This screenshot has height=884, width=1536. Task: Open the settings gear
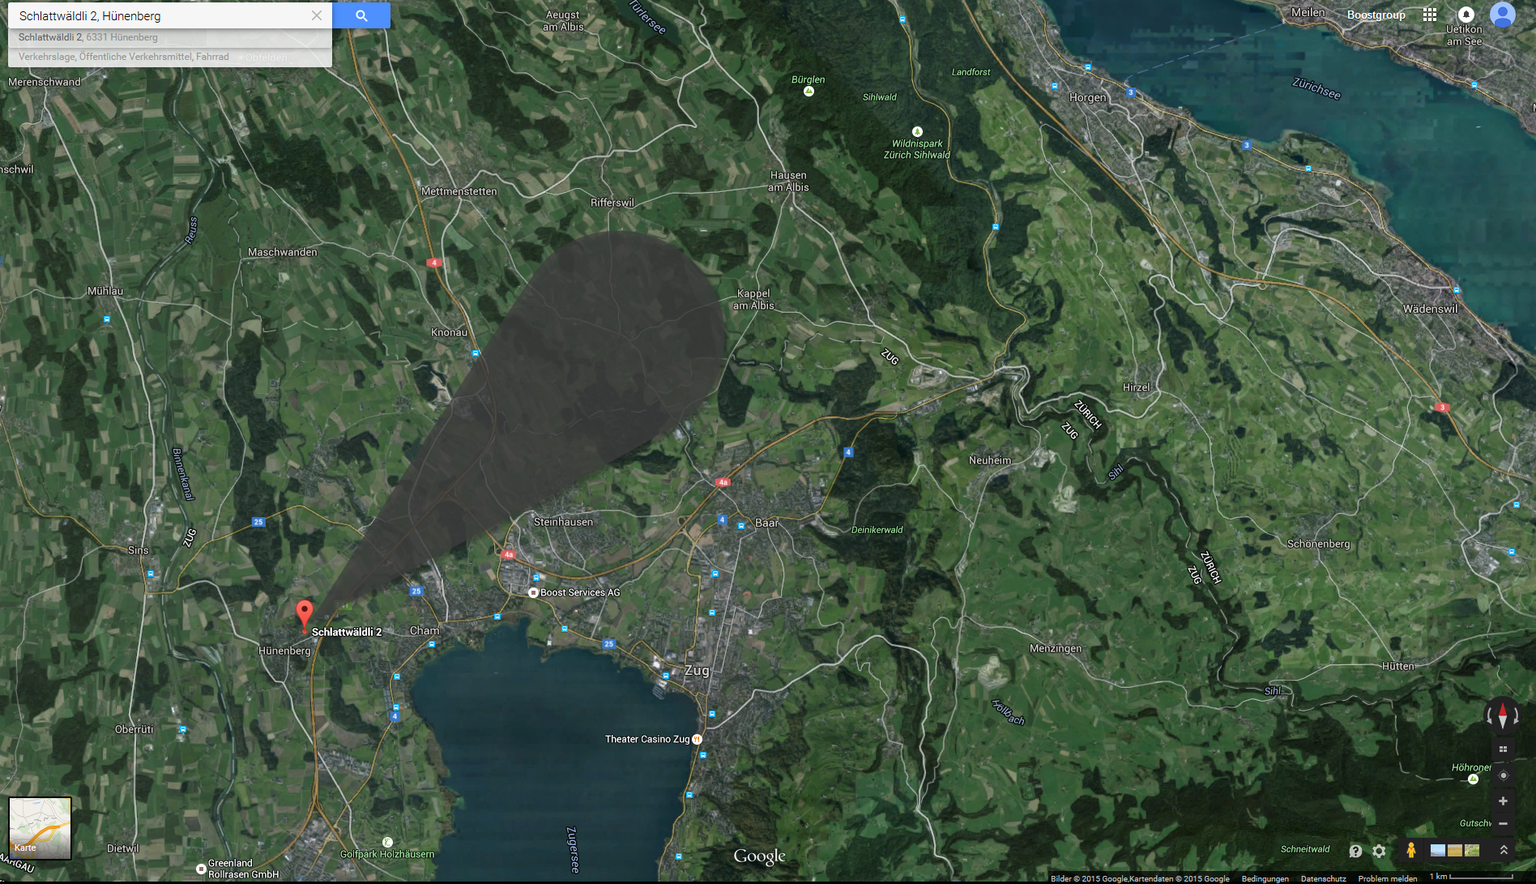tap(1379, 851)
